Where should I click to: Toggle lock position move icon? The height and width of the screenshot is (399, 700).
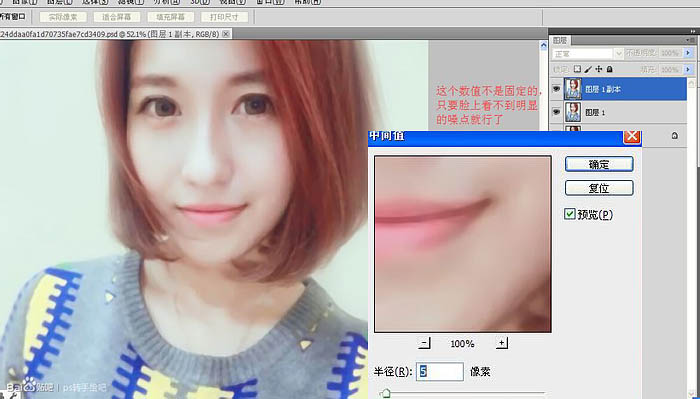599,69
